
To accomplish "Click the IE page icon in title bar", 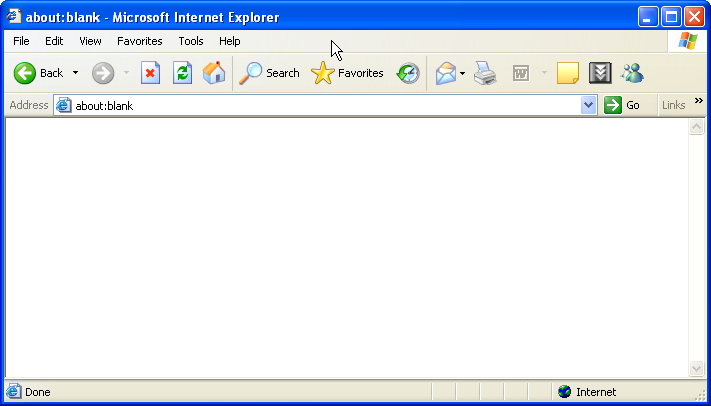I will [x=14, y=17].
